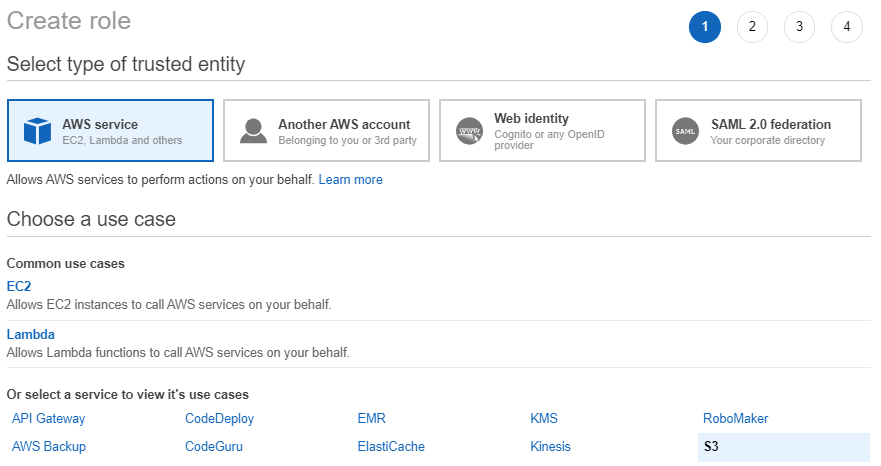Click the 'Allows EC2 instances to call AWS services' description
Screen dimensions: 881x466
(169, 304)
